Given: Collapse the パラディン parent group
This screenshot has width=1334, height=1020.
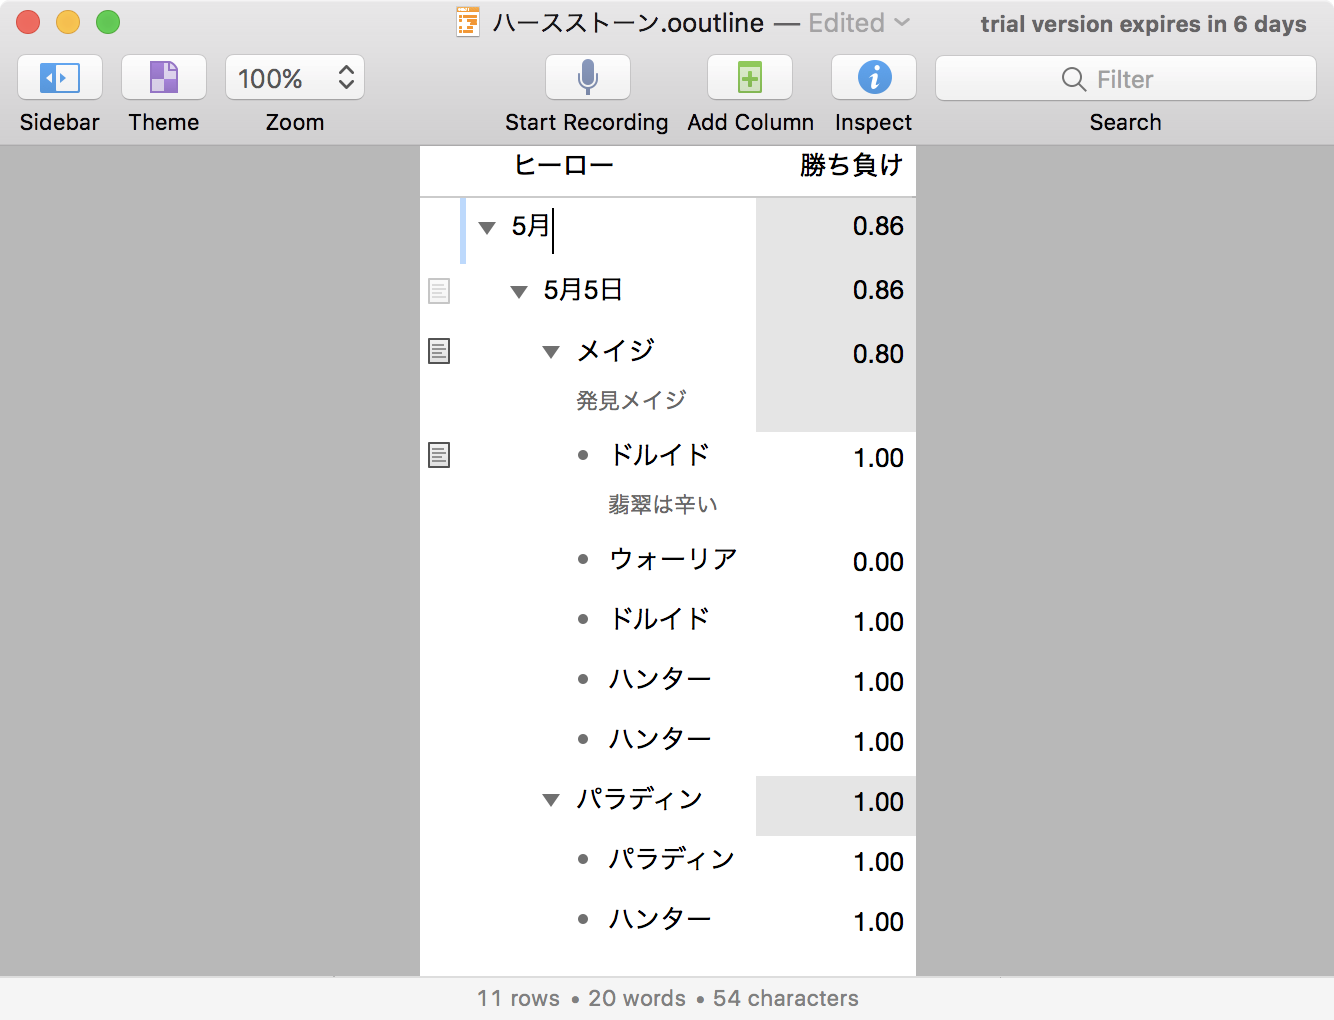Looking at the screenshot, I should 551,800.
